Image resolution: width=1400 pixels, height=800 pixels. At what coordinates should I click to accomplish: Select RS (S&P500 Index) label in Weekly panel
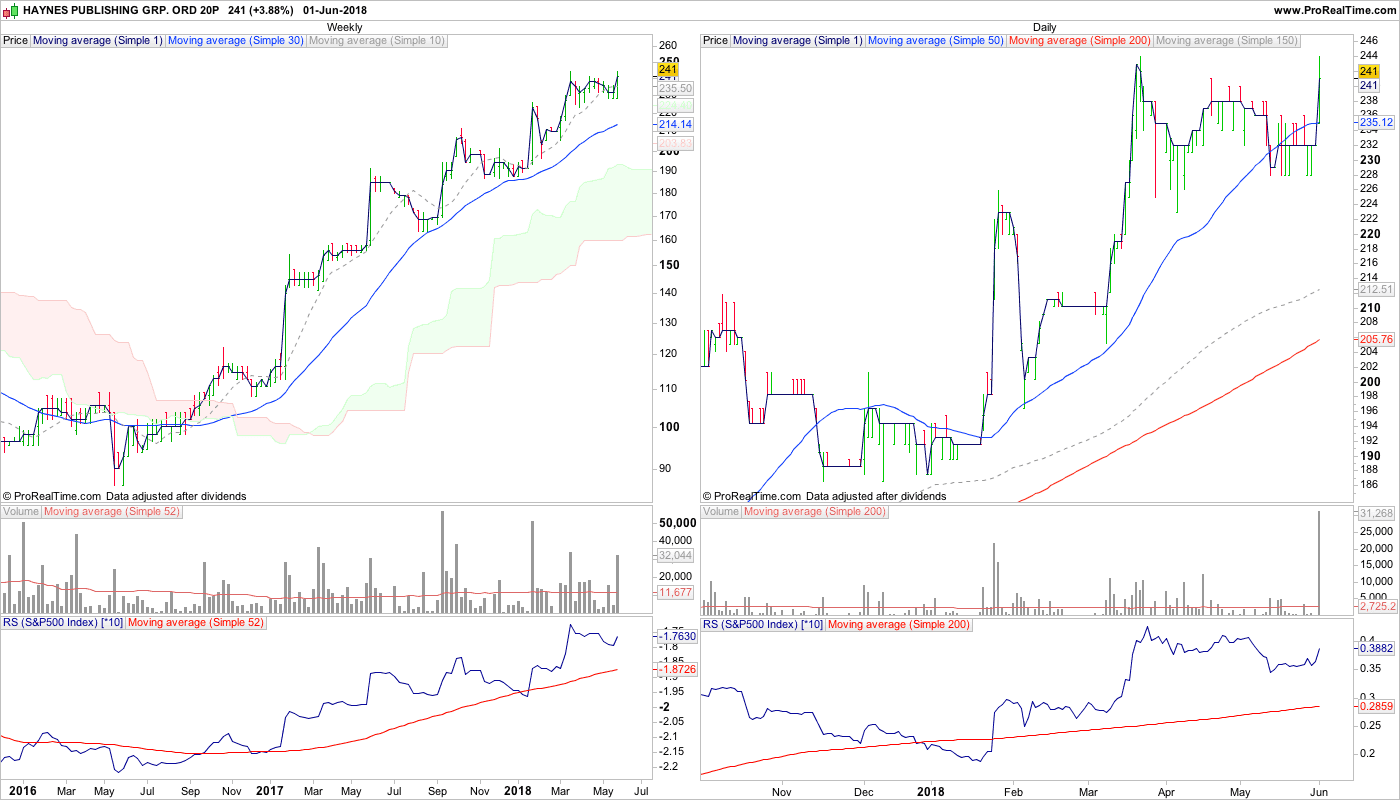63,623
